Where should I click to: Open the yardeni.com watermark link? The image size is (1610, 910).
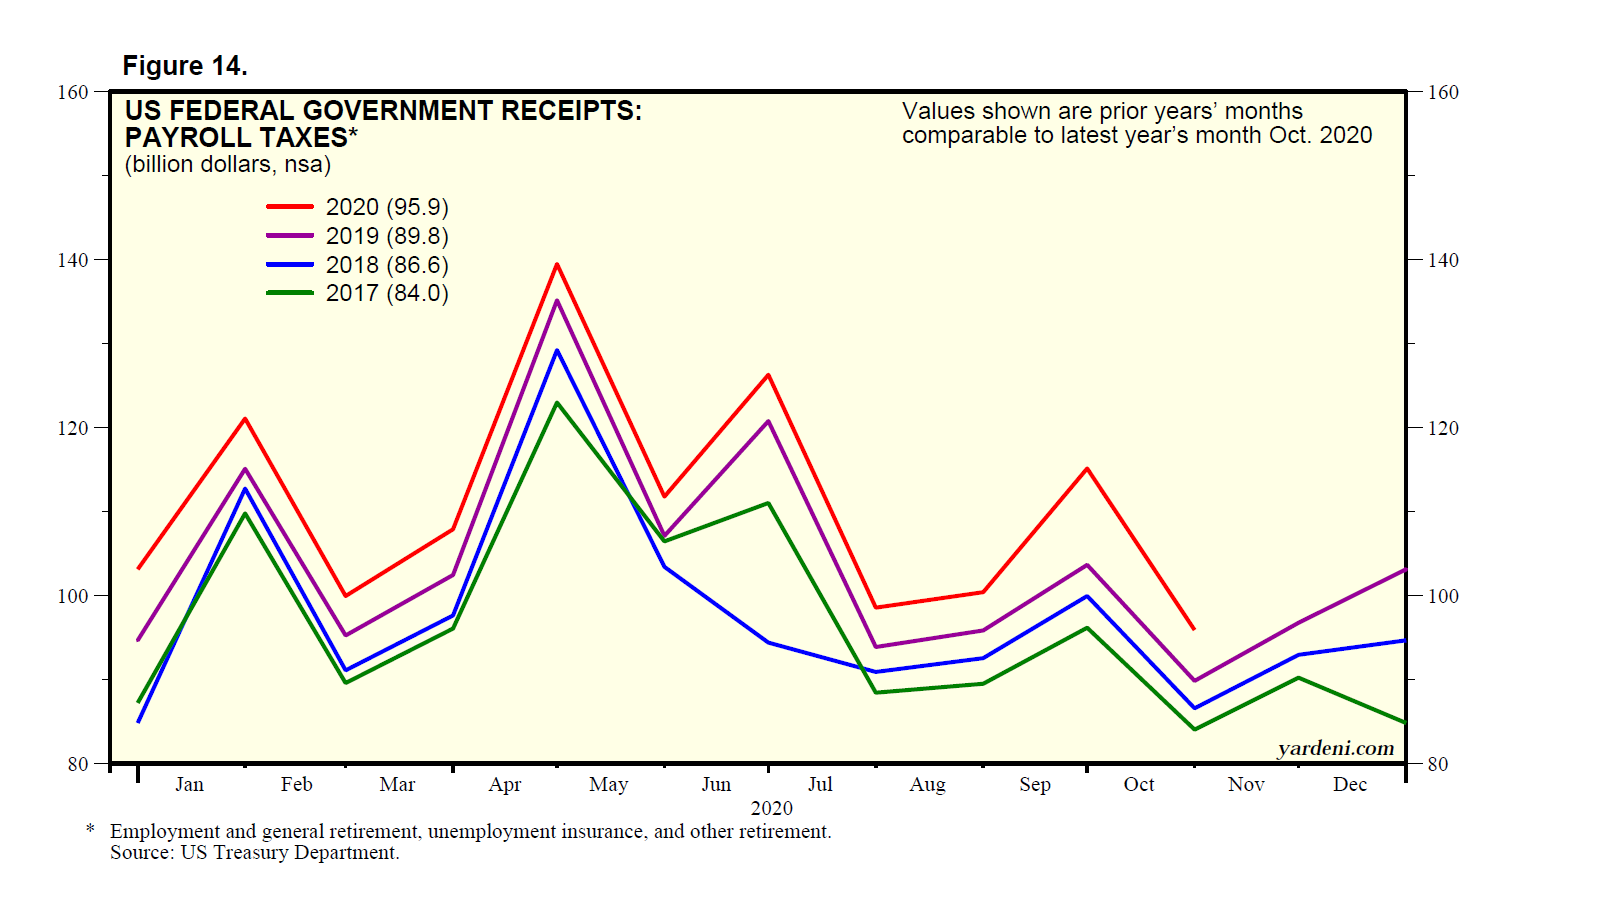1335,748
